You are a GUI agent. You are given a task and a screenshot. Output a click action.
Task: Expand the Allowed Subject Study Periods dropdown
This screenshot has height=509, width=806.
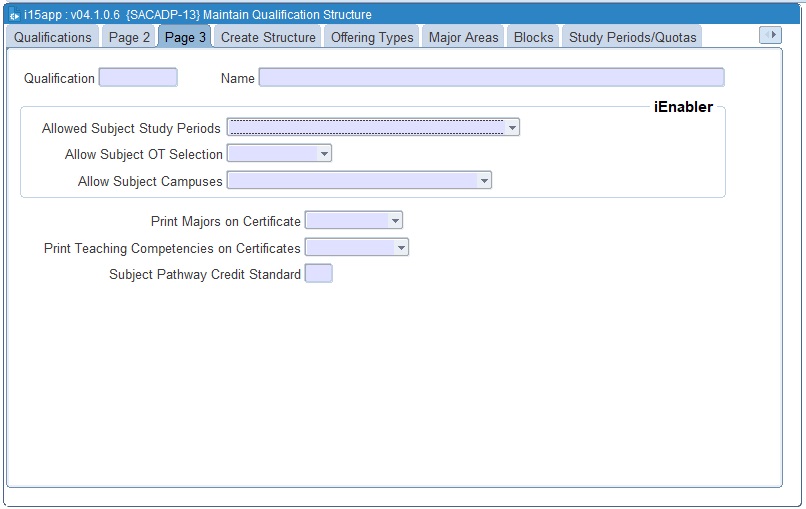click(x=512, y=128)
